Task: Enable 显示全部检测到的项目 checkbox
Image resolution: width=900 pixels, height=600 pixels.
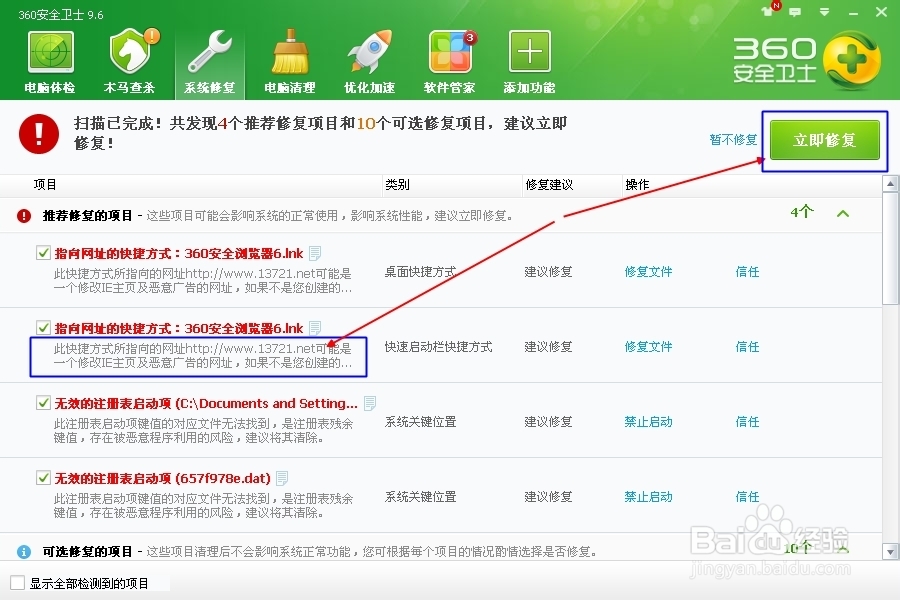Action: 18,583
